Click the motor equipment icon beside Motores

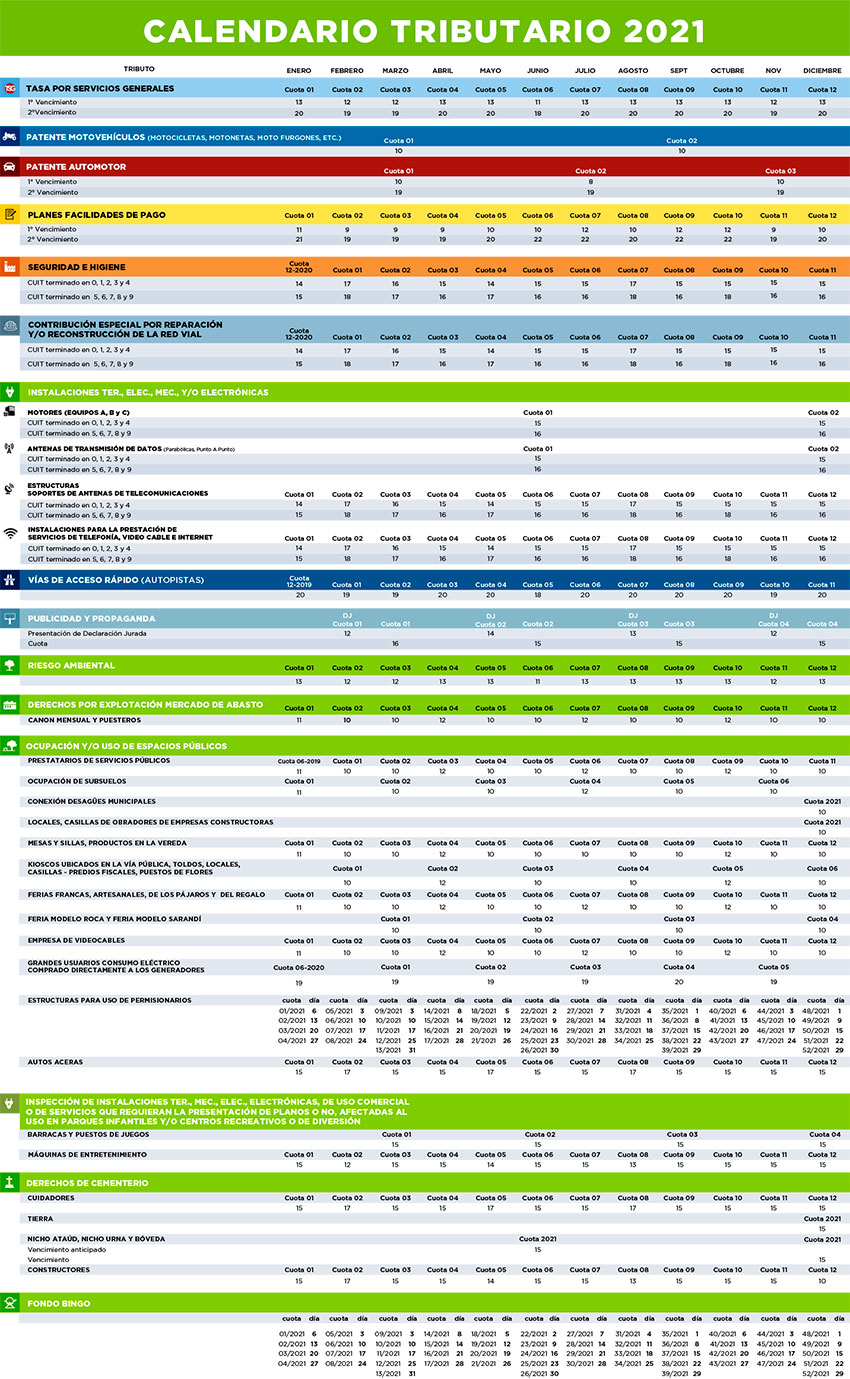click(9, 412)
